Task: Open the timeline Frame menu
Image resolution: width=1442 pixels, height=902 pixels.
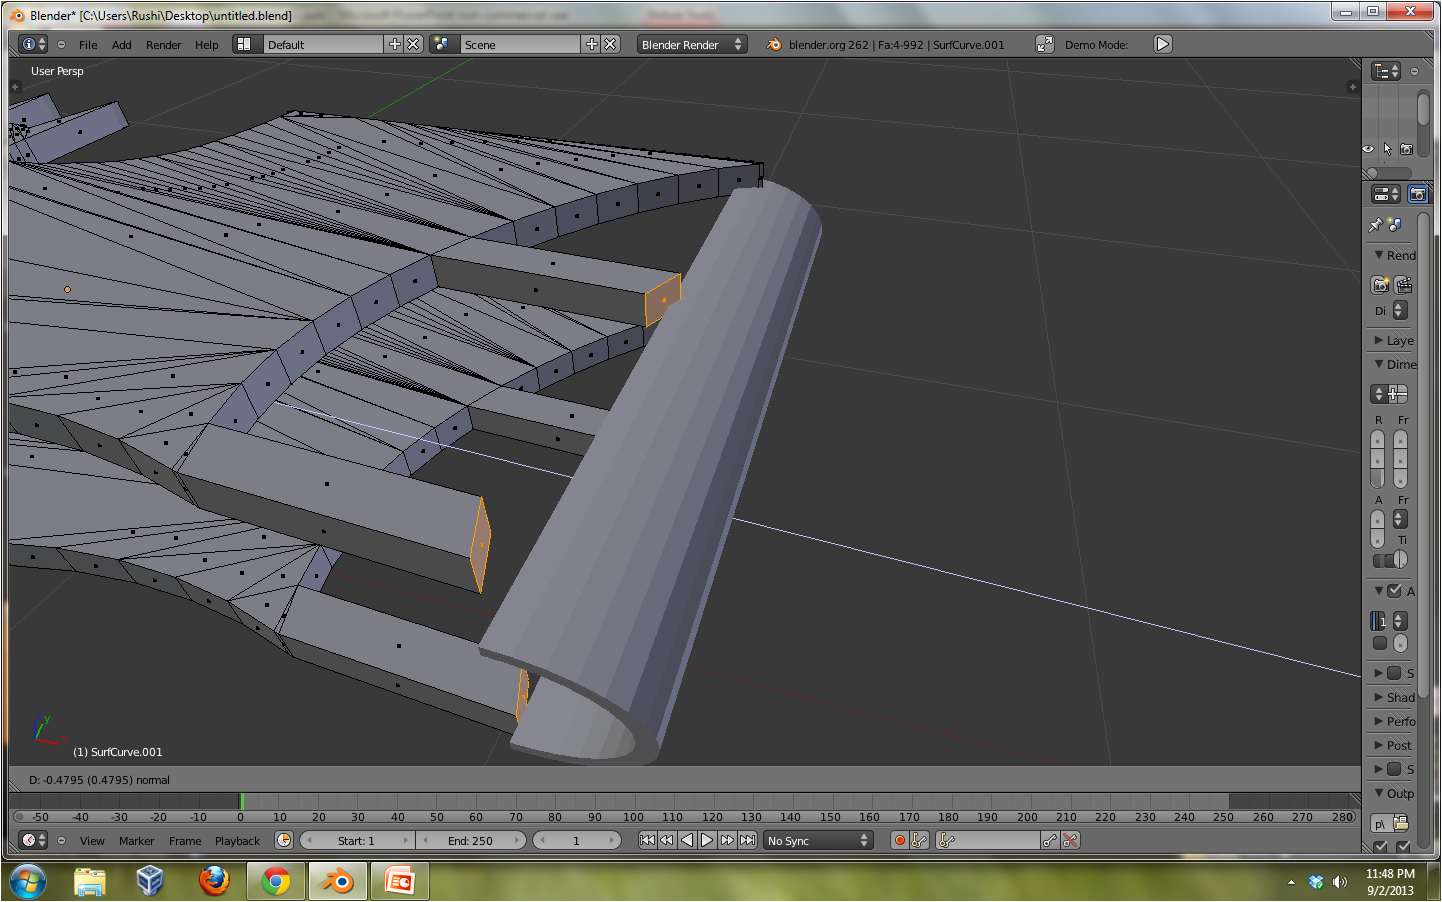Action: pyautogui.click(x=185, y=841)
